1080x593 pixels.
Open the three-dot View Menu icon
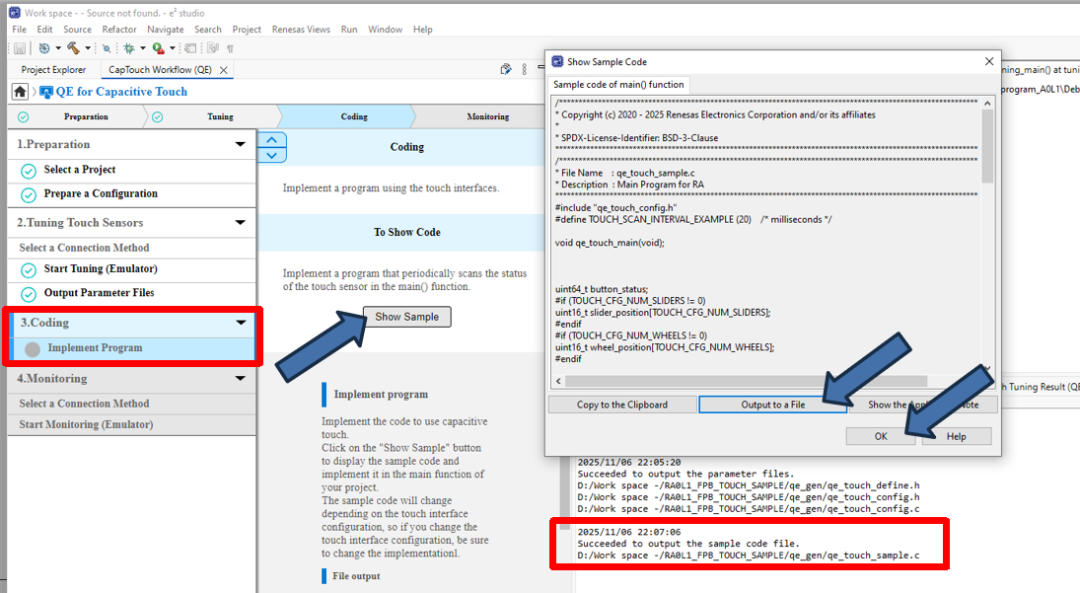tap(524, 69)
